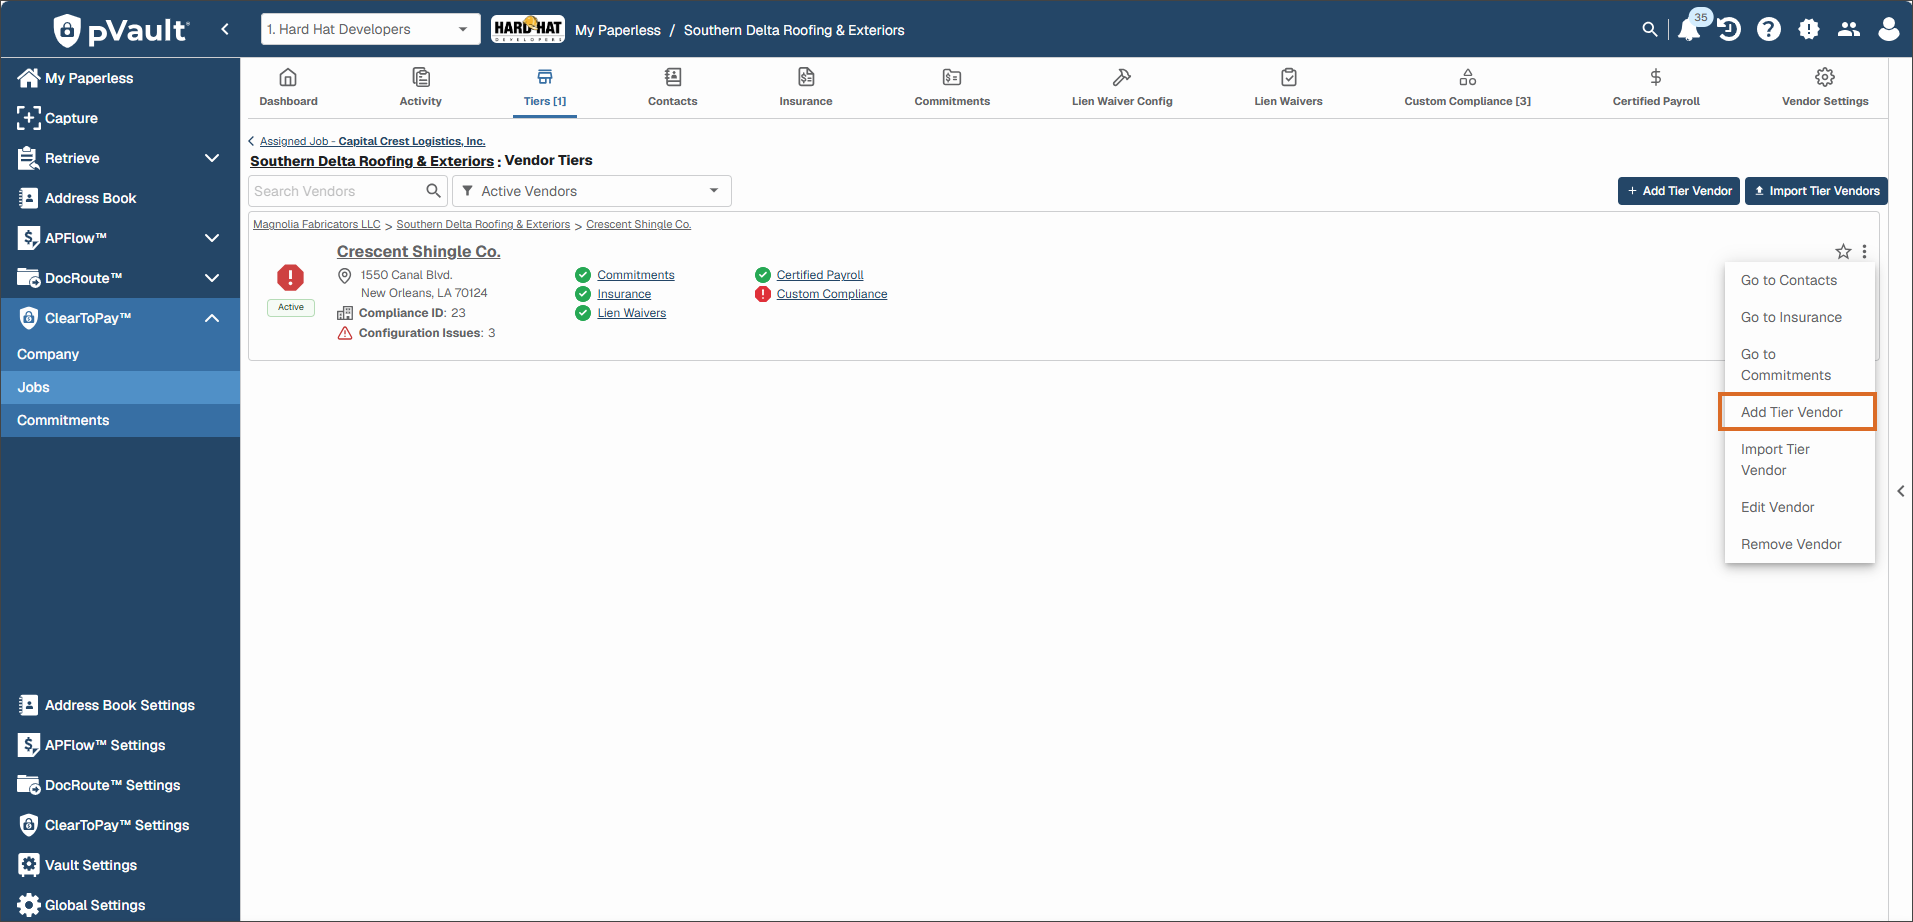Click the pVault logo

[120, 30]
